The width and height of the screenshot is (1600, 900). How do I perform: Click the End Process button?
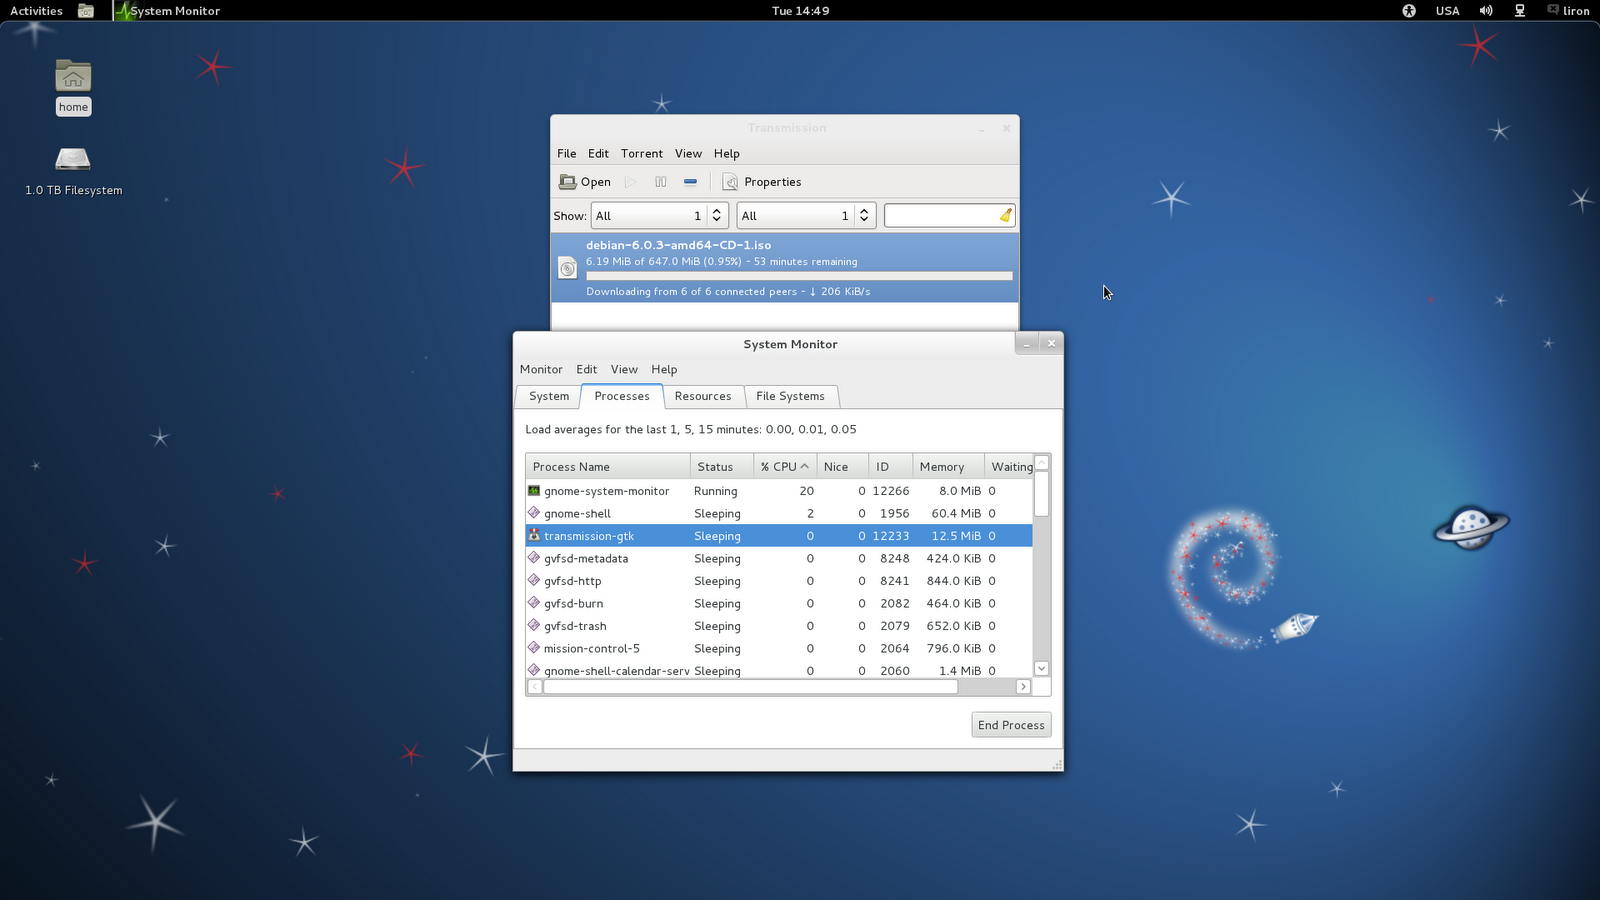tap(1011, 724)
